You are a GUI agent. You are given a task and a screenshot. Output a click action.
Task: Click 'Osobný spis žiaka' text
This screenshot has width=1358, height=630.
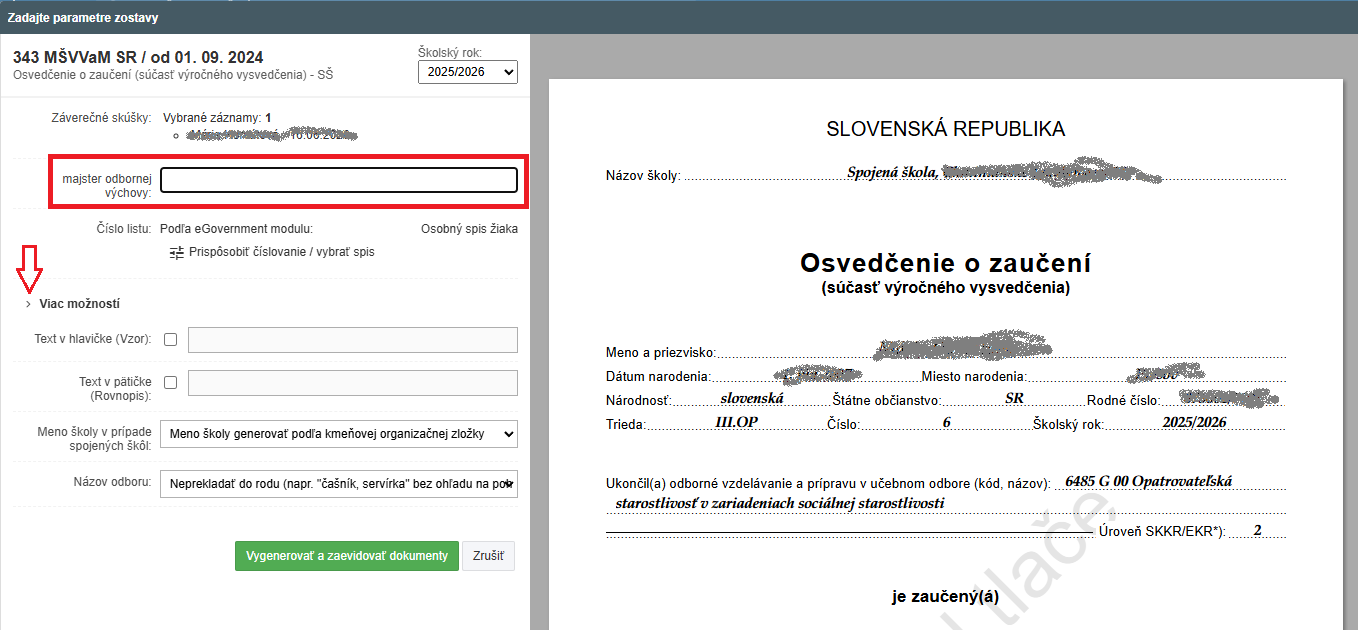(469, 229)
